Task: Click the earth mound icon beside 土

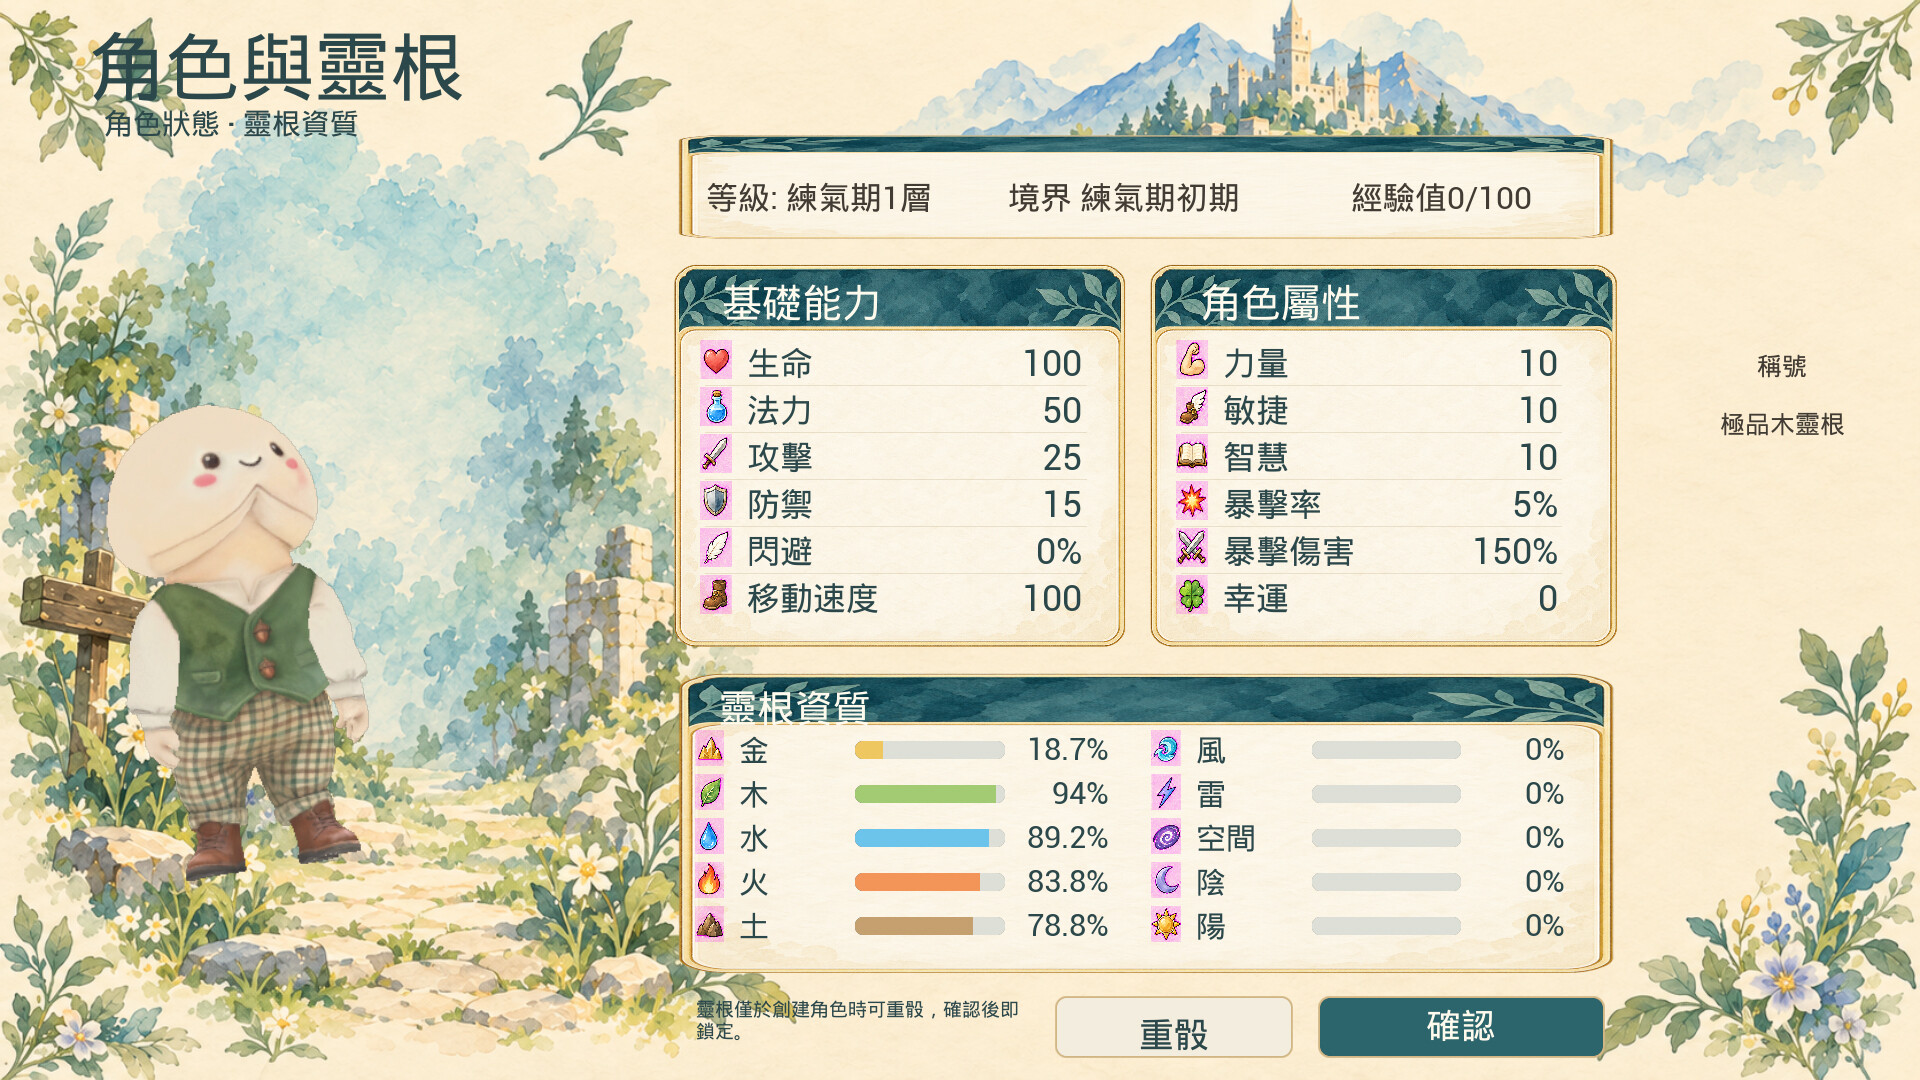Action: click(710, 925)
